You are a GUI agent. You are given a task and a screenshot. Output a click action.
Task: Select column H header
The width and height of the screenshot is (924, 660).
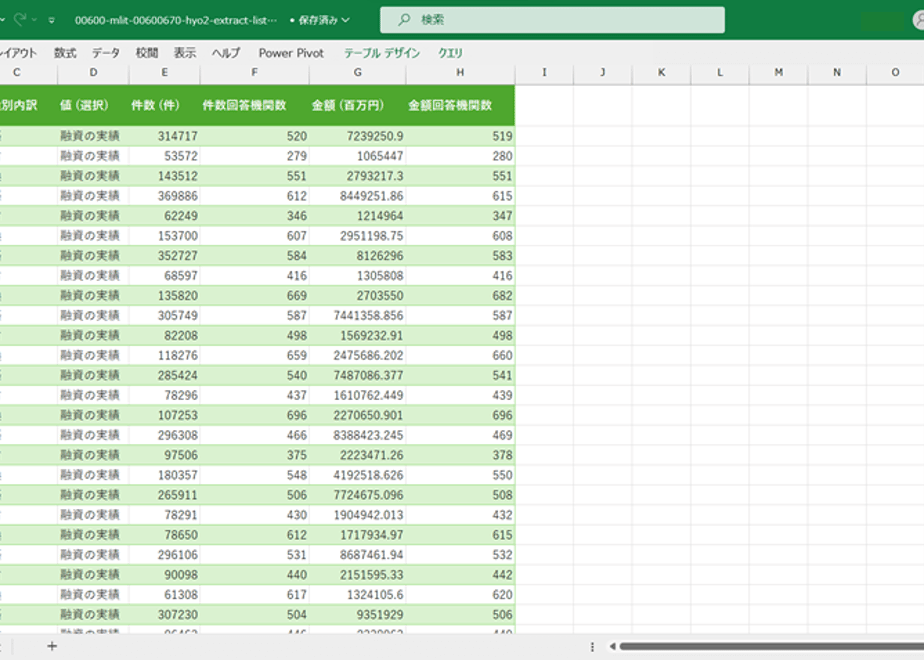point(460,72)
